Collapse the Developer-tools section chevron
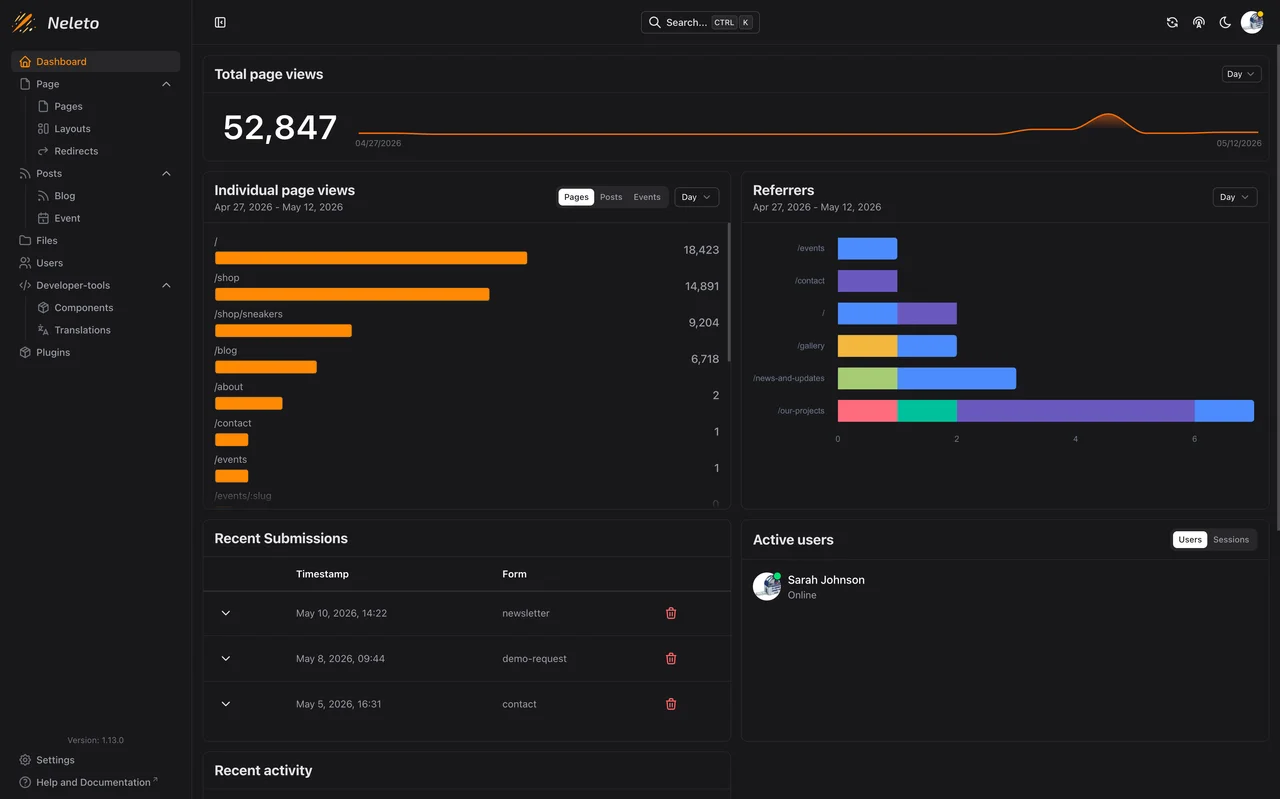 pyautogui.click(x=166, y=285)
